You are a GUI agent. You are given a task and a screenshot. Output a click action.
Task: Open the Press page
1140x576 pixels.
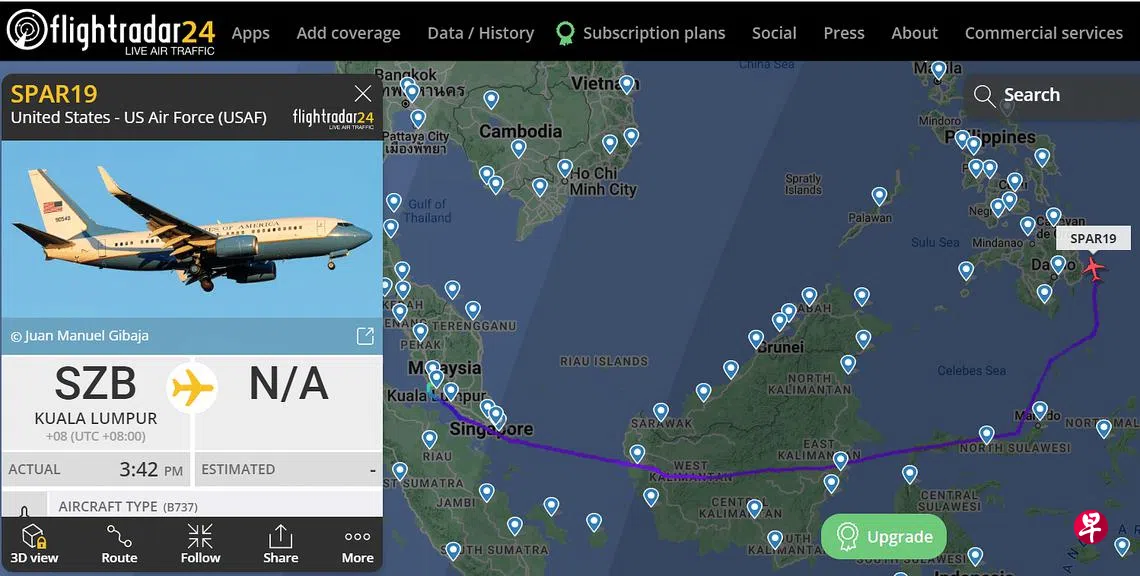pyautogui.click(x=843, y=33)
